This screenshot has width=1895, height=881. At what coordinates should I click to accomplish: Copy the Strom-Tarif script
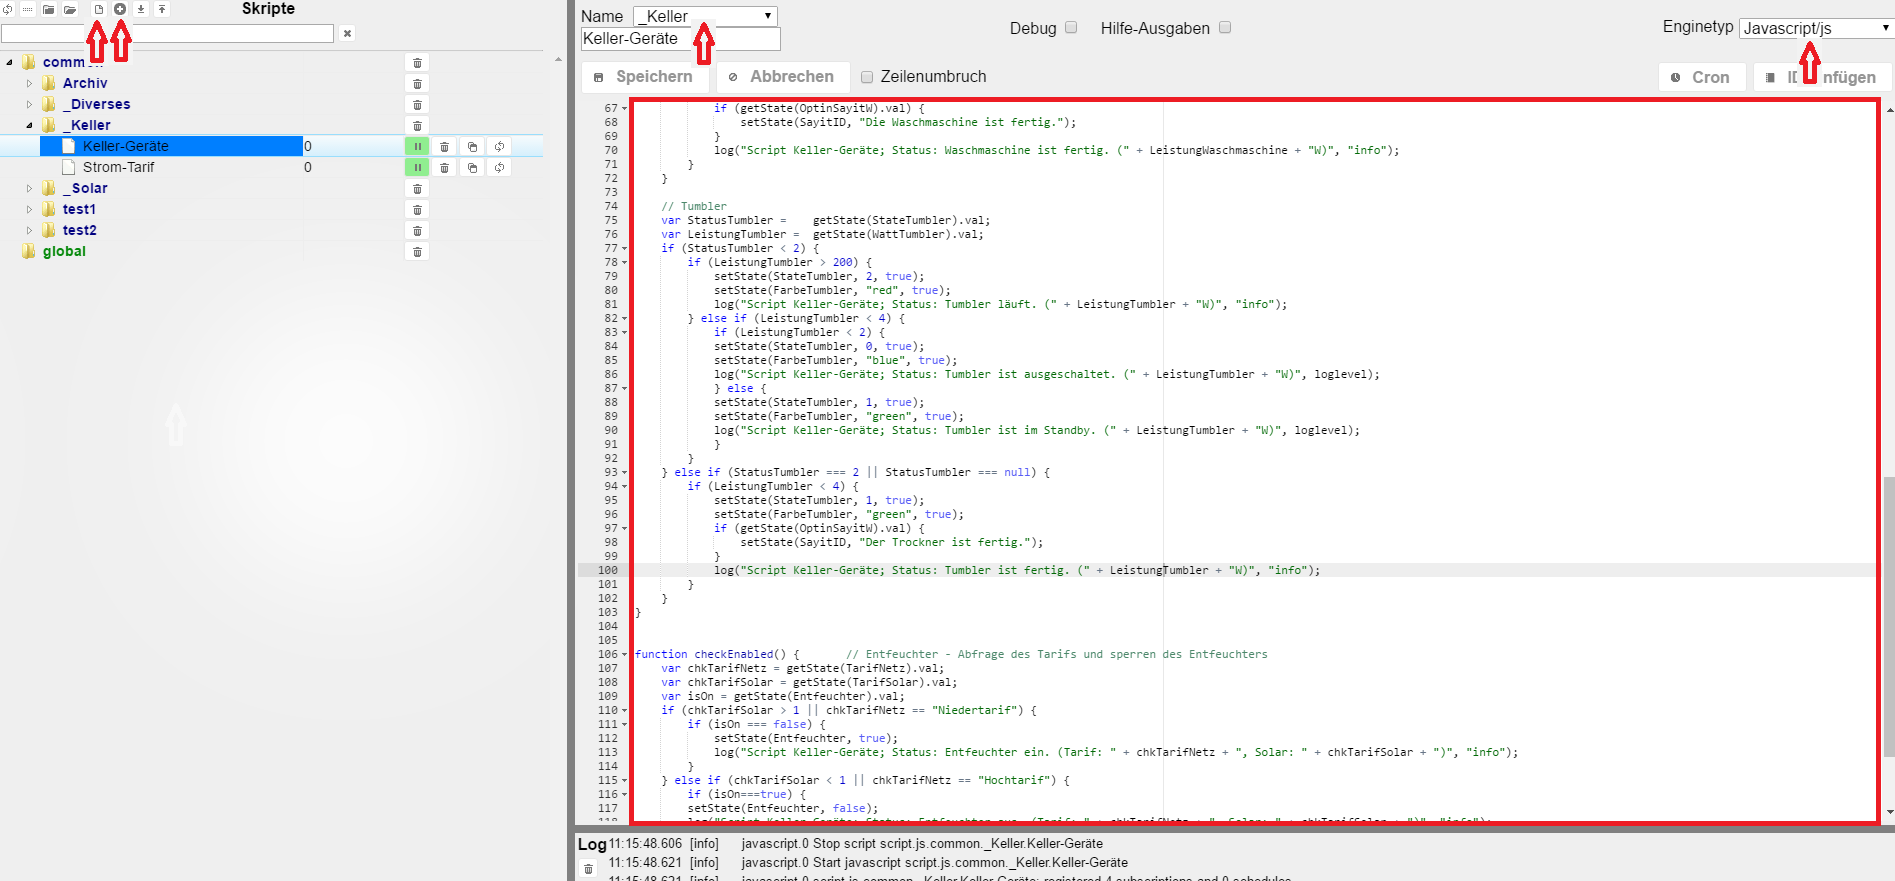click(472, 168)
